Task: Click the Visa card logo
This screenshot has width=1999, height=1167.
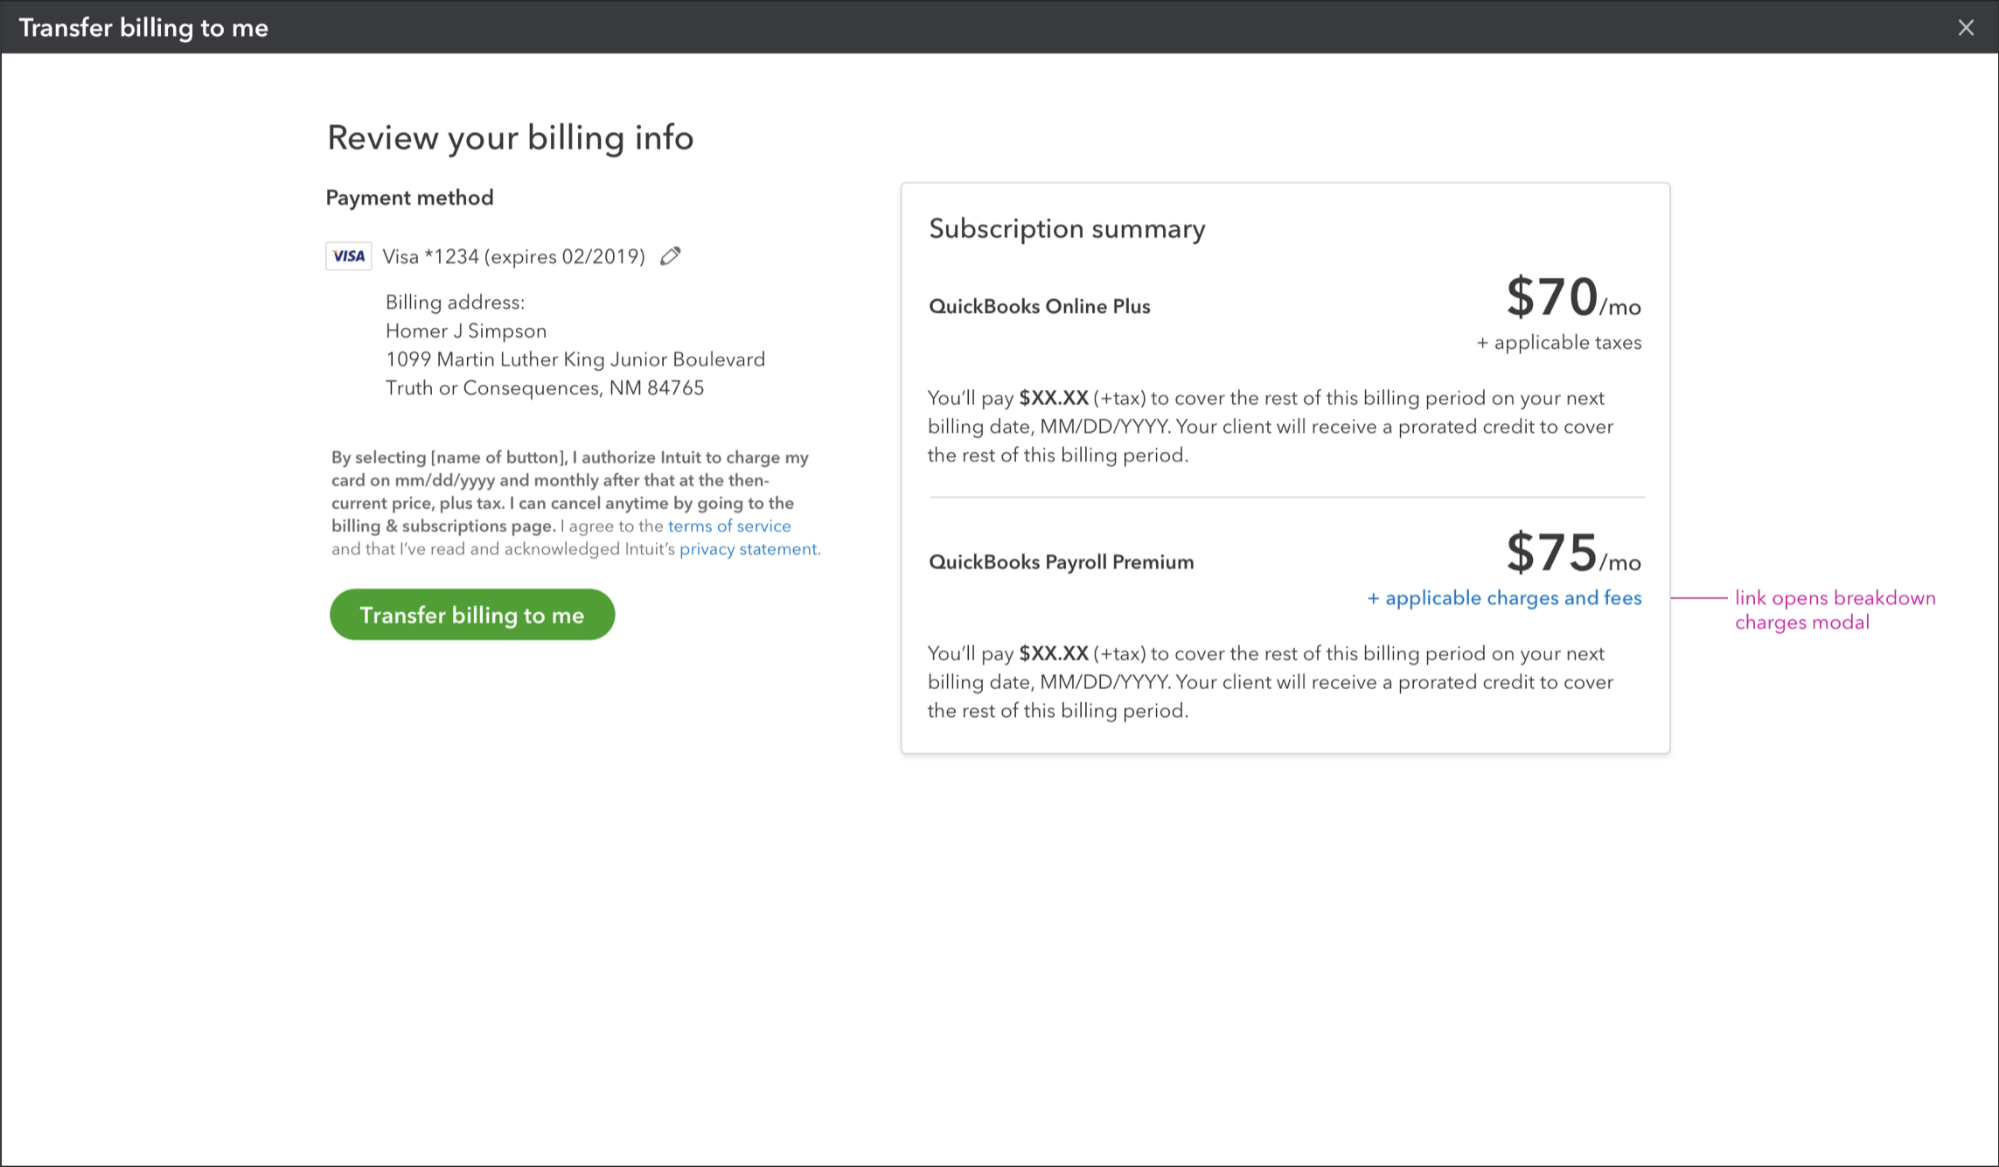Action: click(x=349, y=256)
